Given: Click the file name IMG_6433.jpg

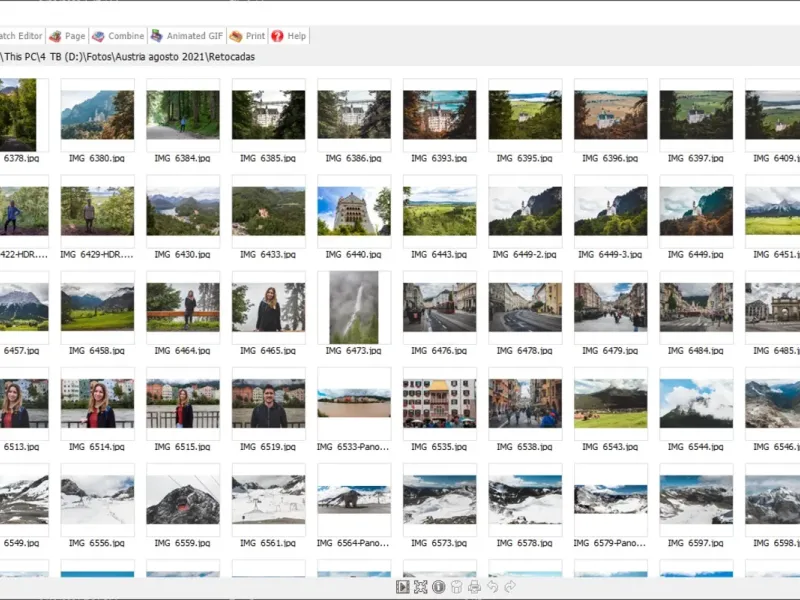Looking at the screenshot, I should 268,254.
